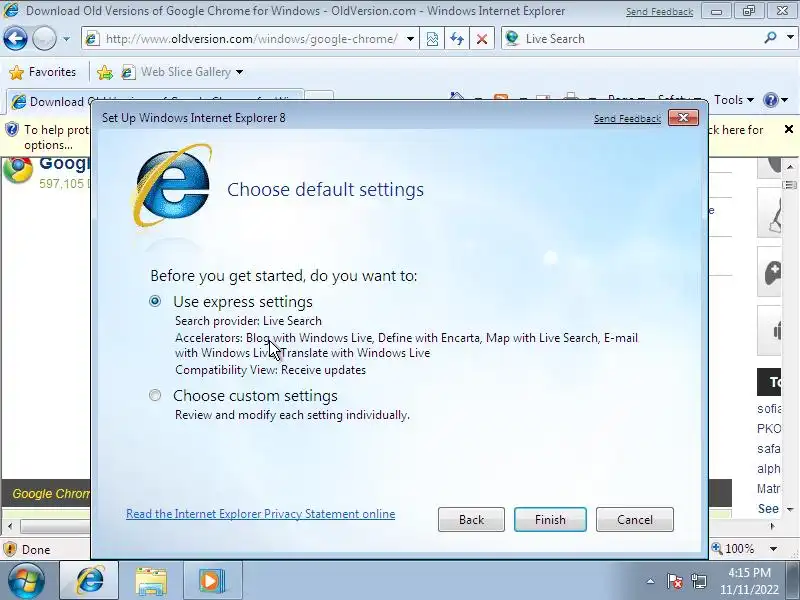
Task: Expand the Help dropdown arrow
Action: [785, 99]
